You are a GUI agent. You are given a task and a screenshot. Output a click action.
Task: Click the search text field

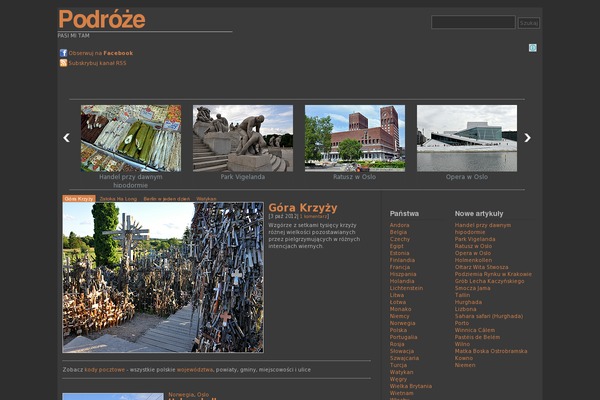click(473, 22)
